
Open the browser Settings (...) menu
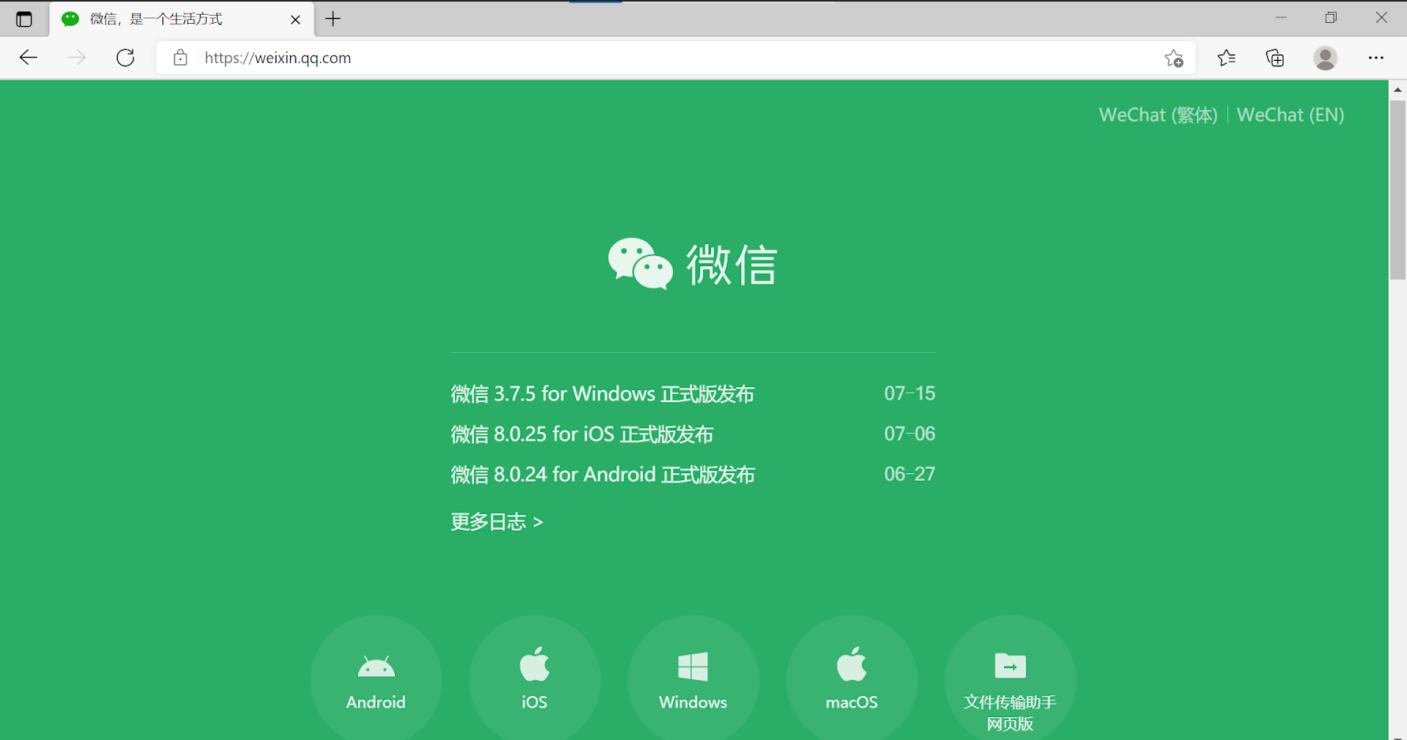tap(1376, 57)
